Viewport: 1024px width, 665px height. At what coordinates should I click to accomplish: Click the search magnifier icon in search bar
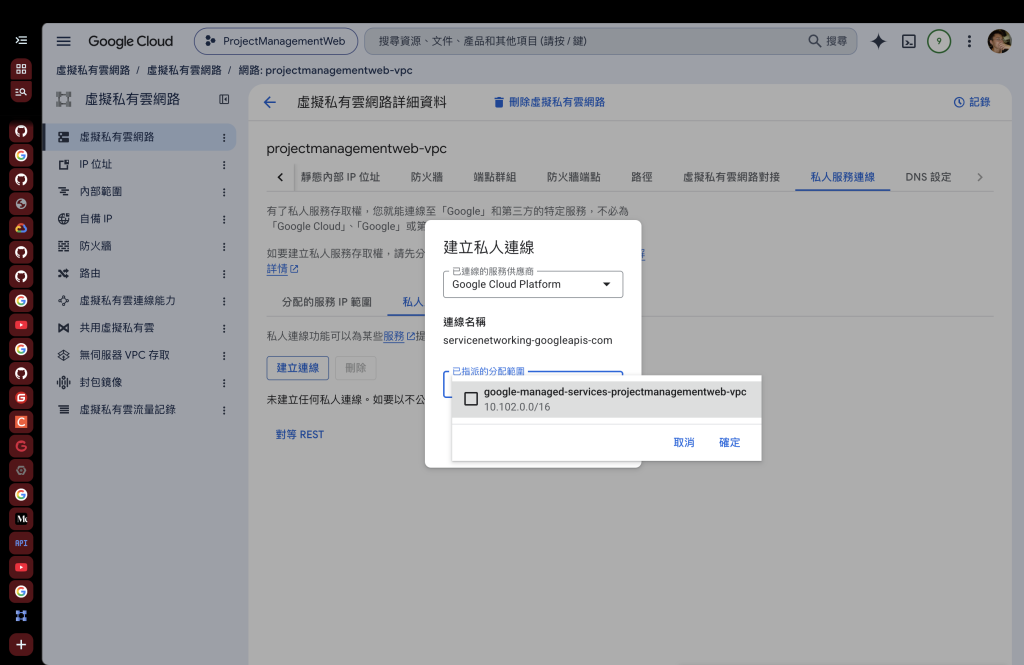click(814, 41)
